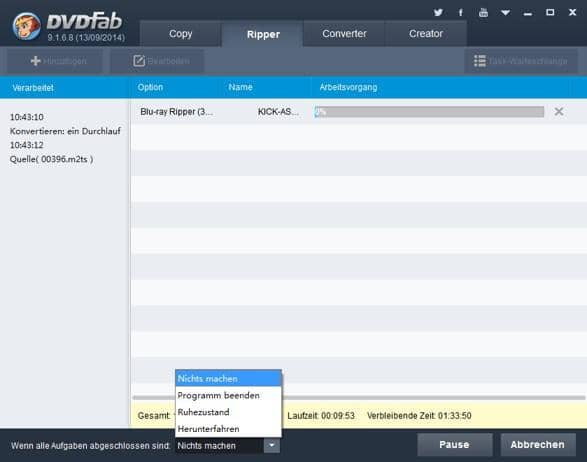Remove the KICK-AS task with X icon
587x462 pixels.
pos(559,111)
